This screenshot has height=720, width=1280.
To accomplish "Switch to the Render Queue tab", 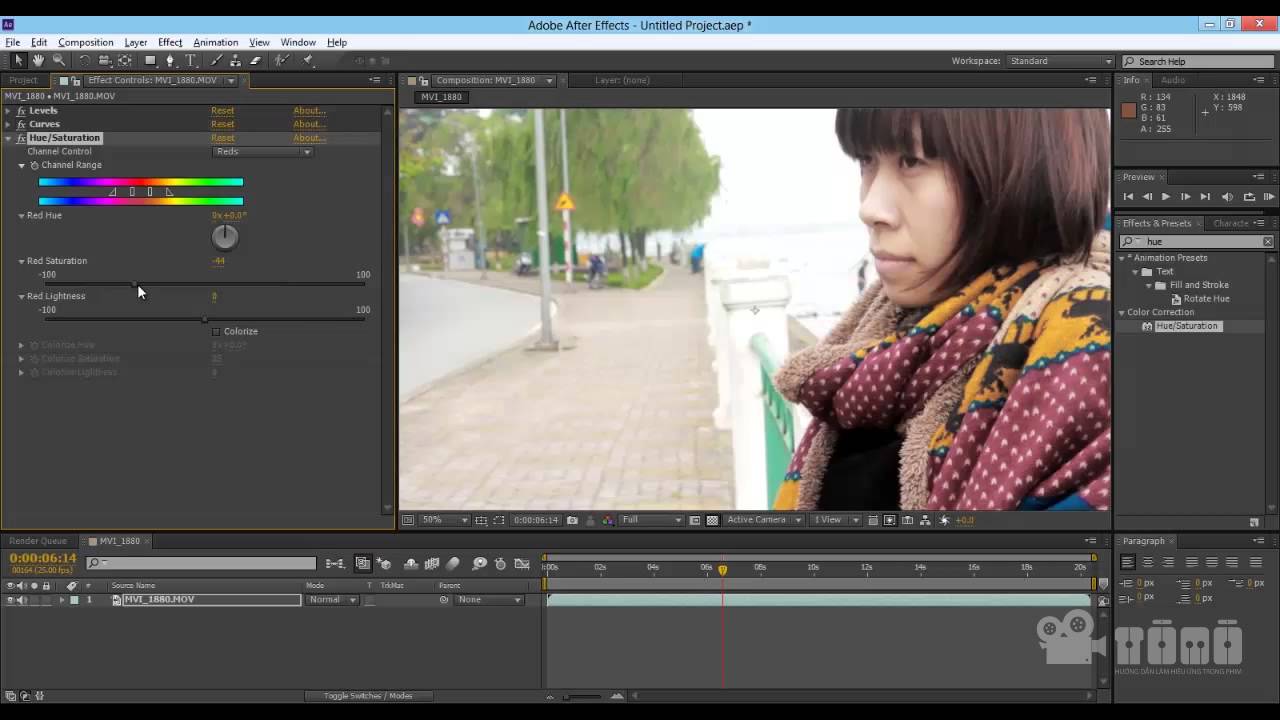I will pyautogui.click(x=38, y=541).
